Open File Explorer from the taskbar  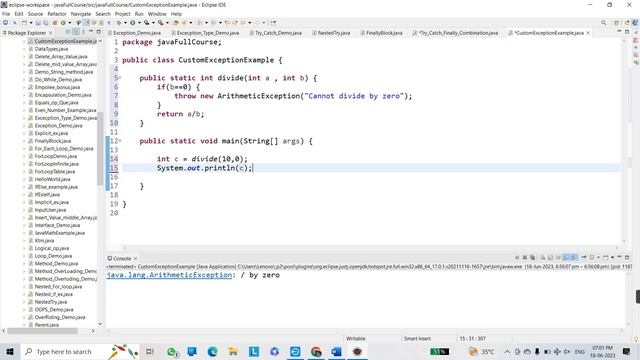tap(233, 351)
